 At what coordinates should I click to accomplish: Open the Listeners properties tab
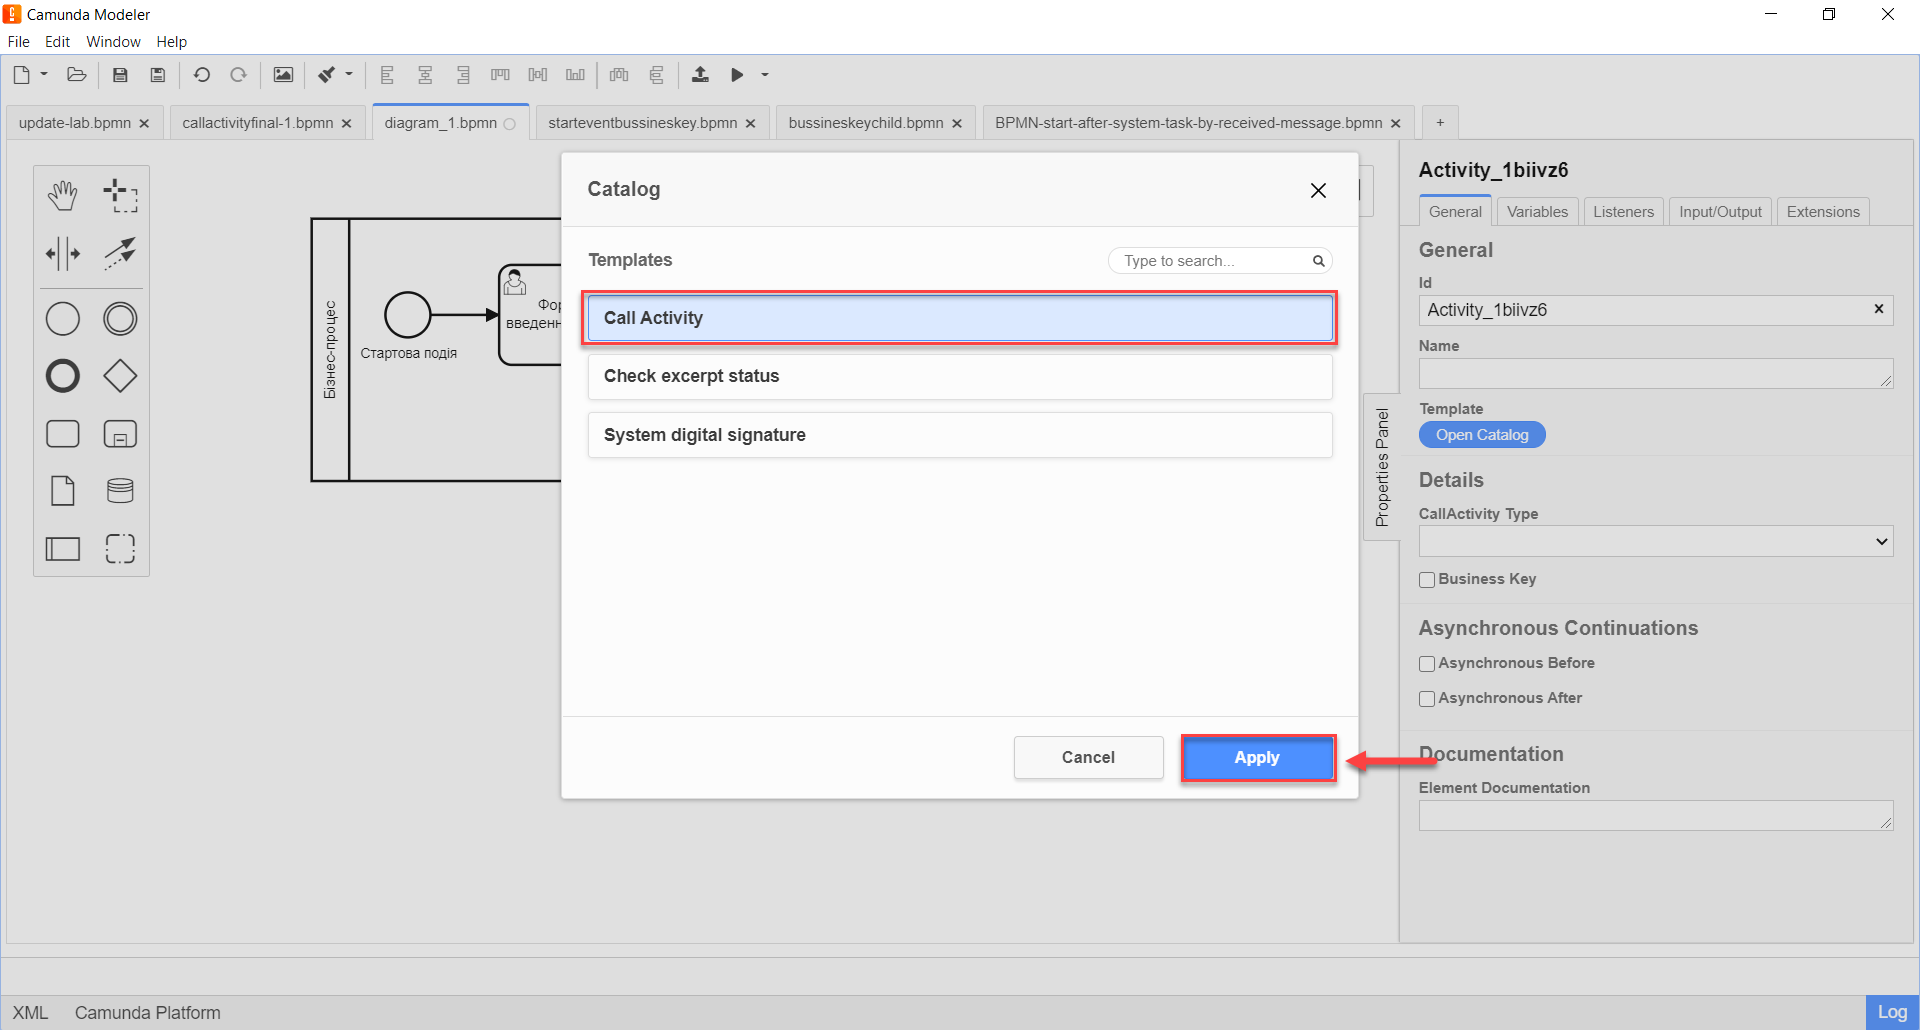1623,212
